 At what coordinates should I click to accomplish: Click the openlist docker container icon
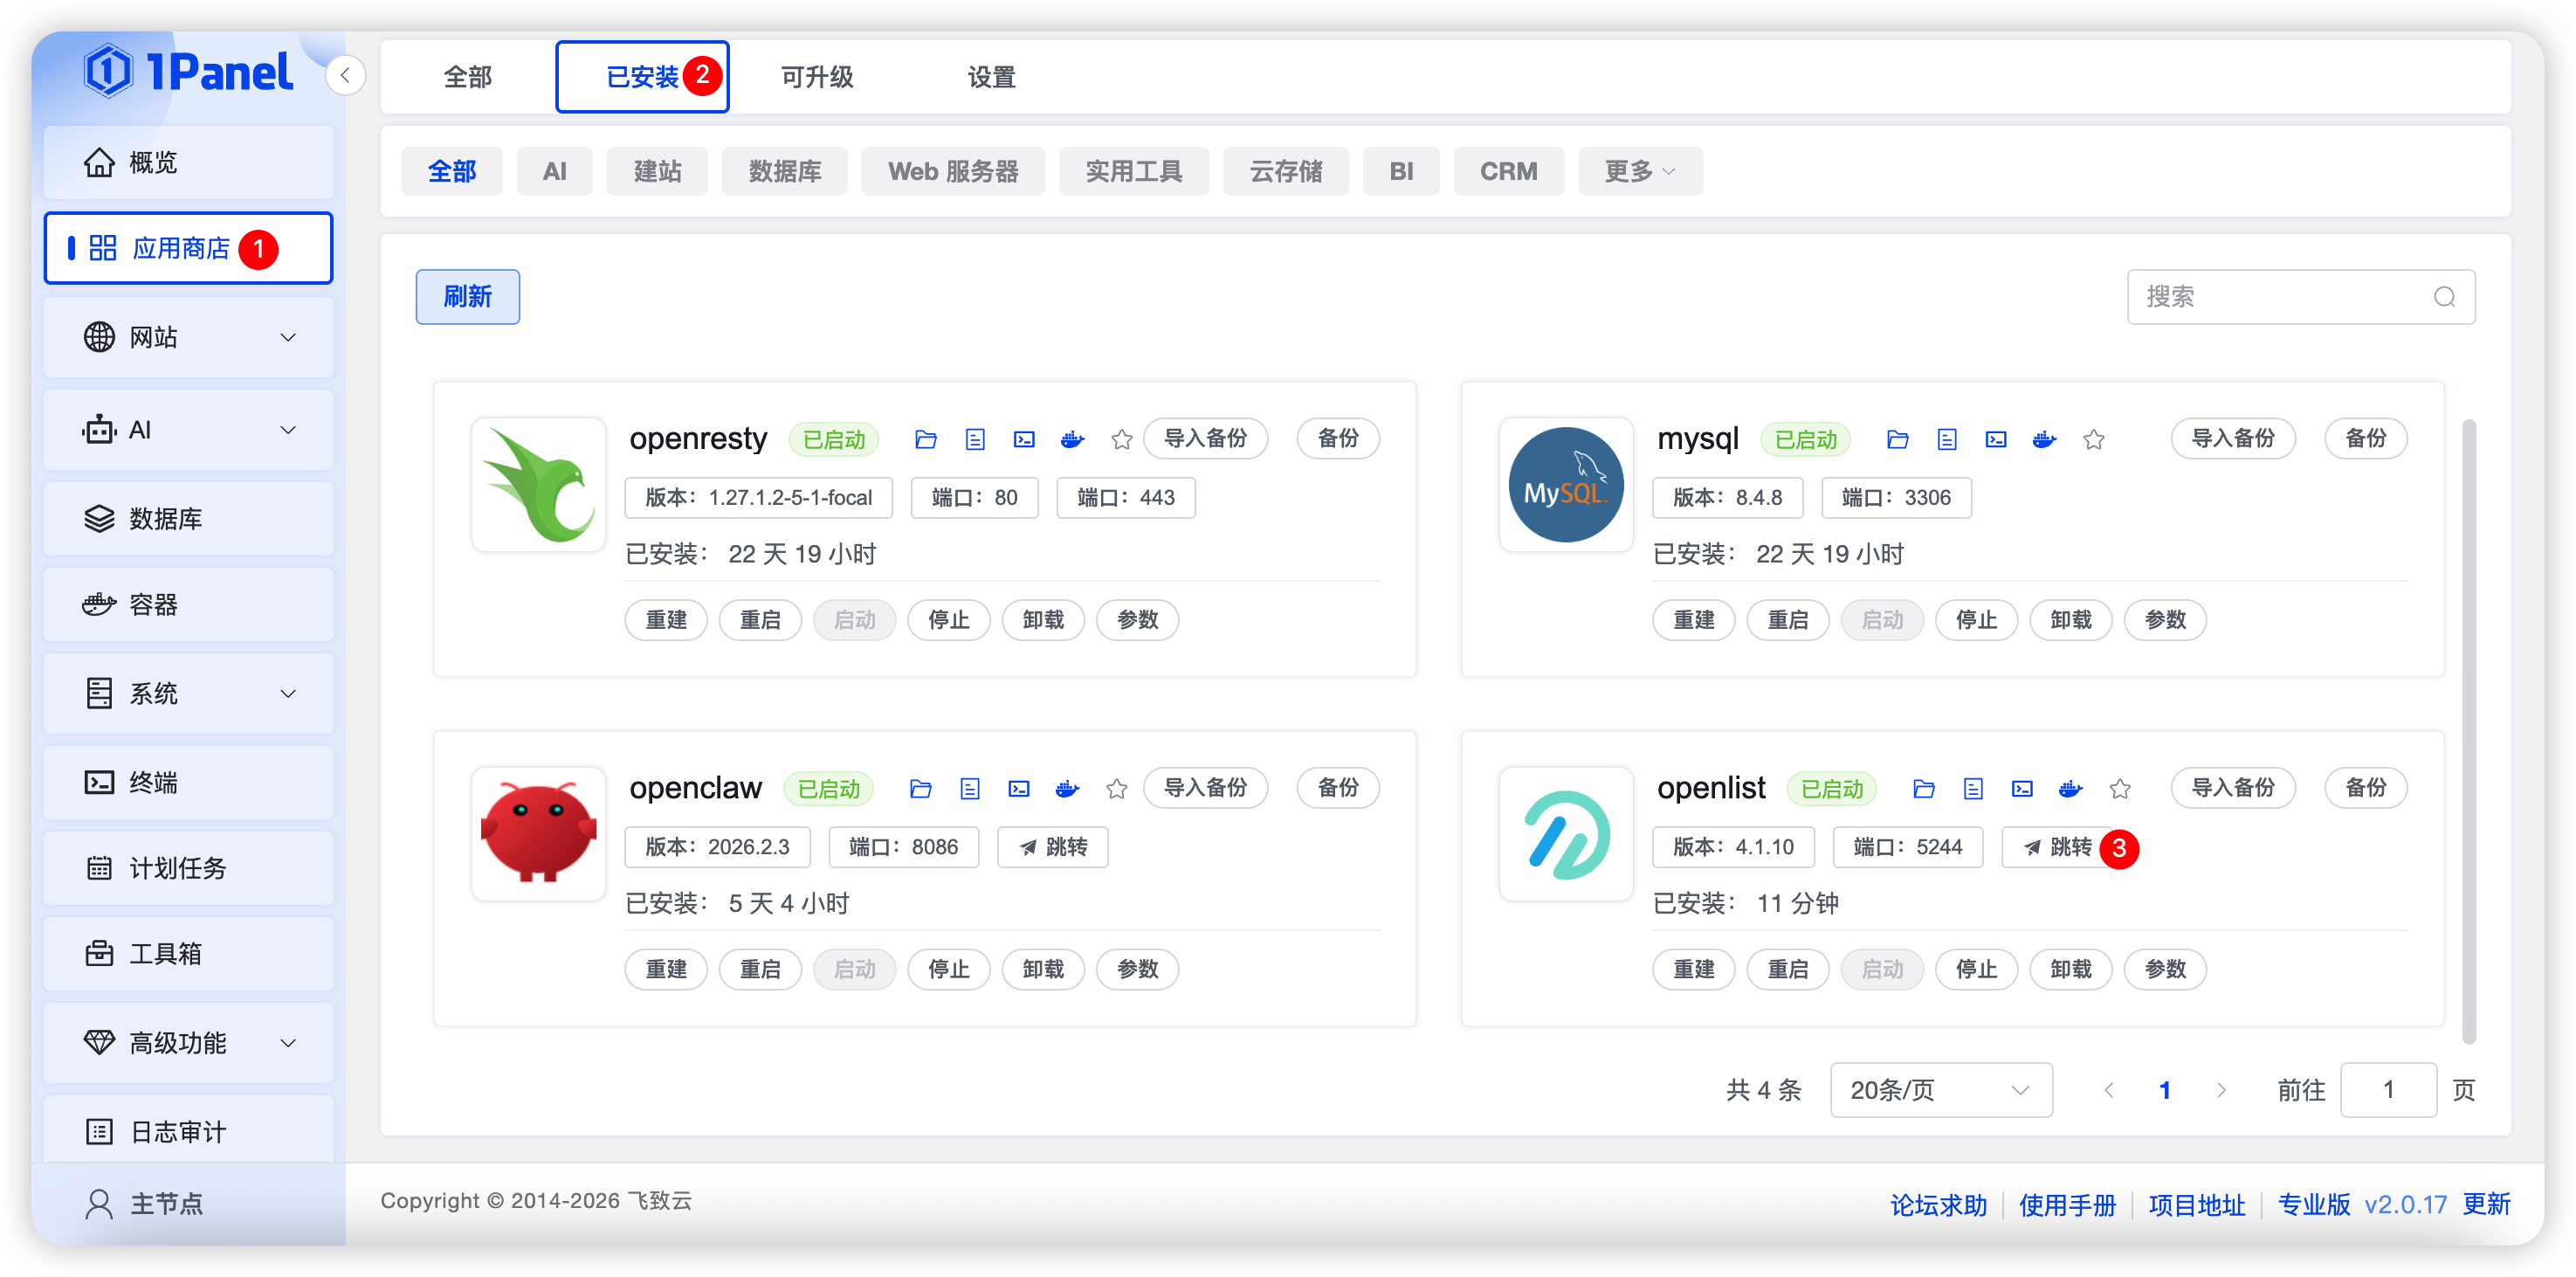(x=2070, y=789)
